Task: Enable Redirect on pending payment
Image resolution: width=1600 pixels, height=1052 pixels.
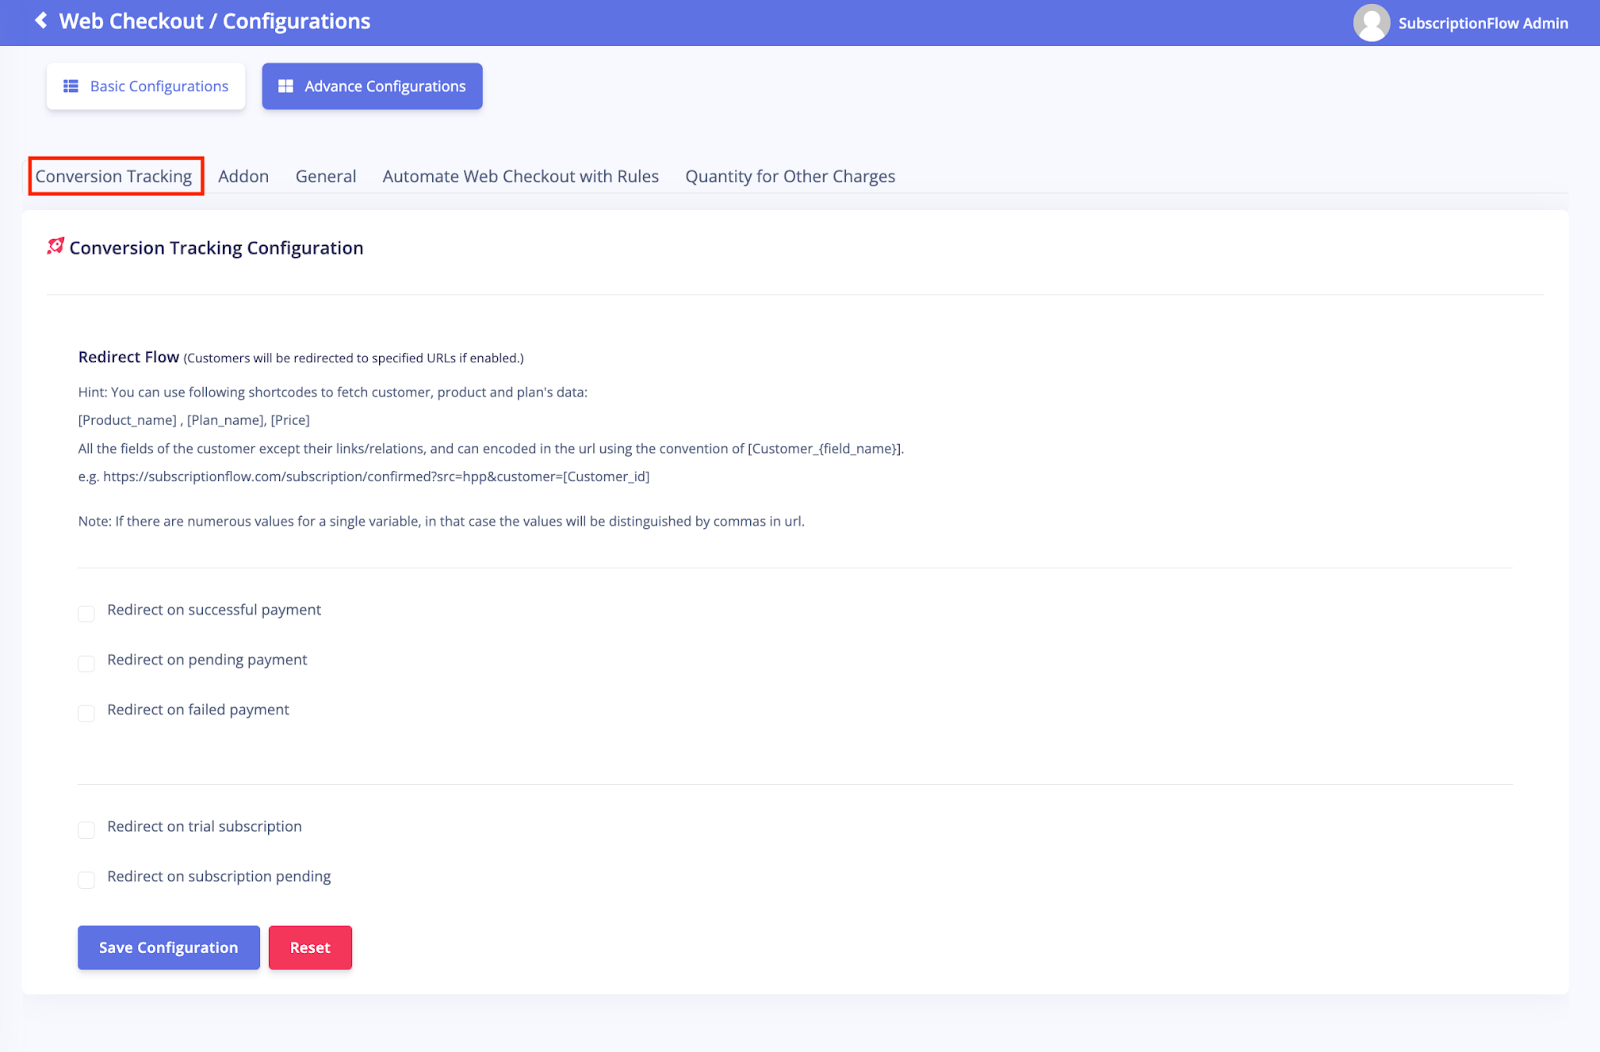Action: [86, 663]
